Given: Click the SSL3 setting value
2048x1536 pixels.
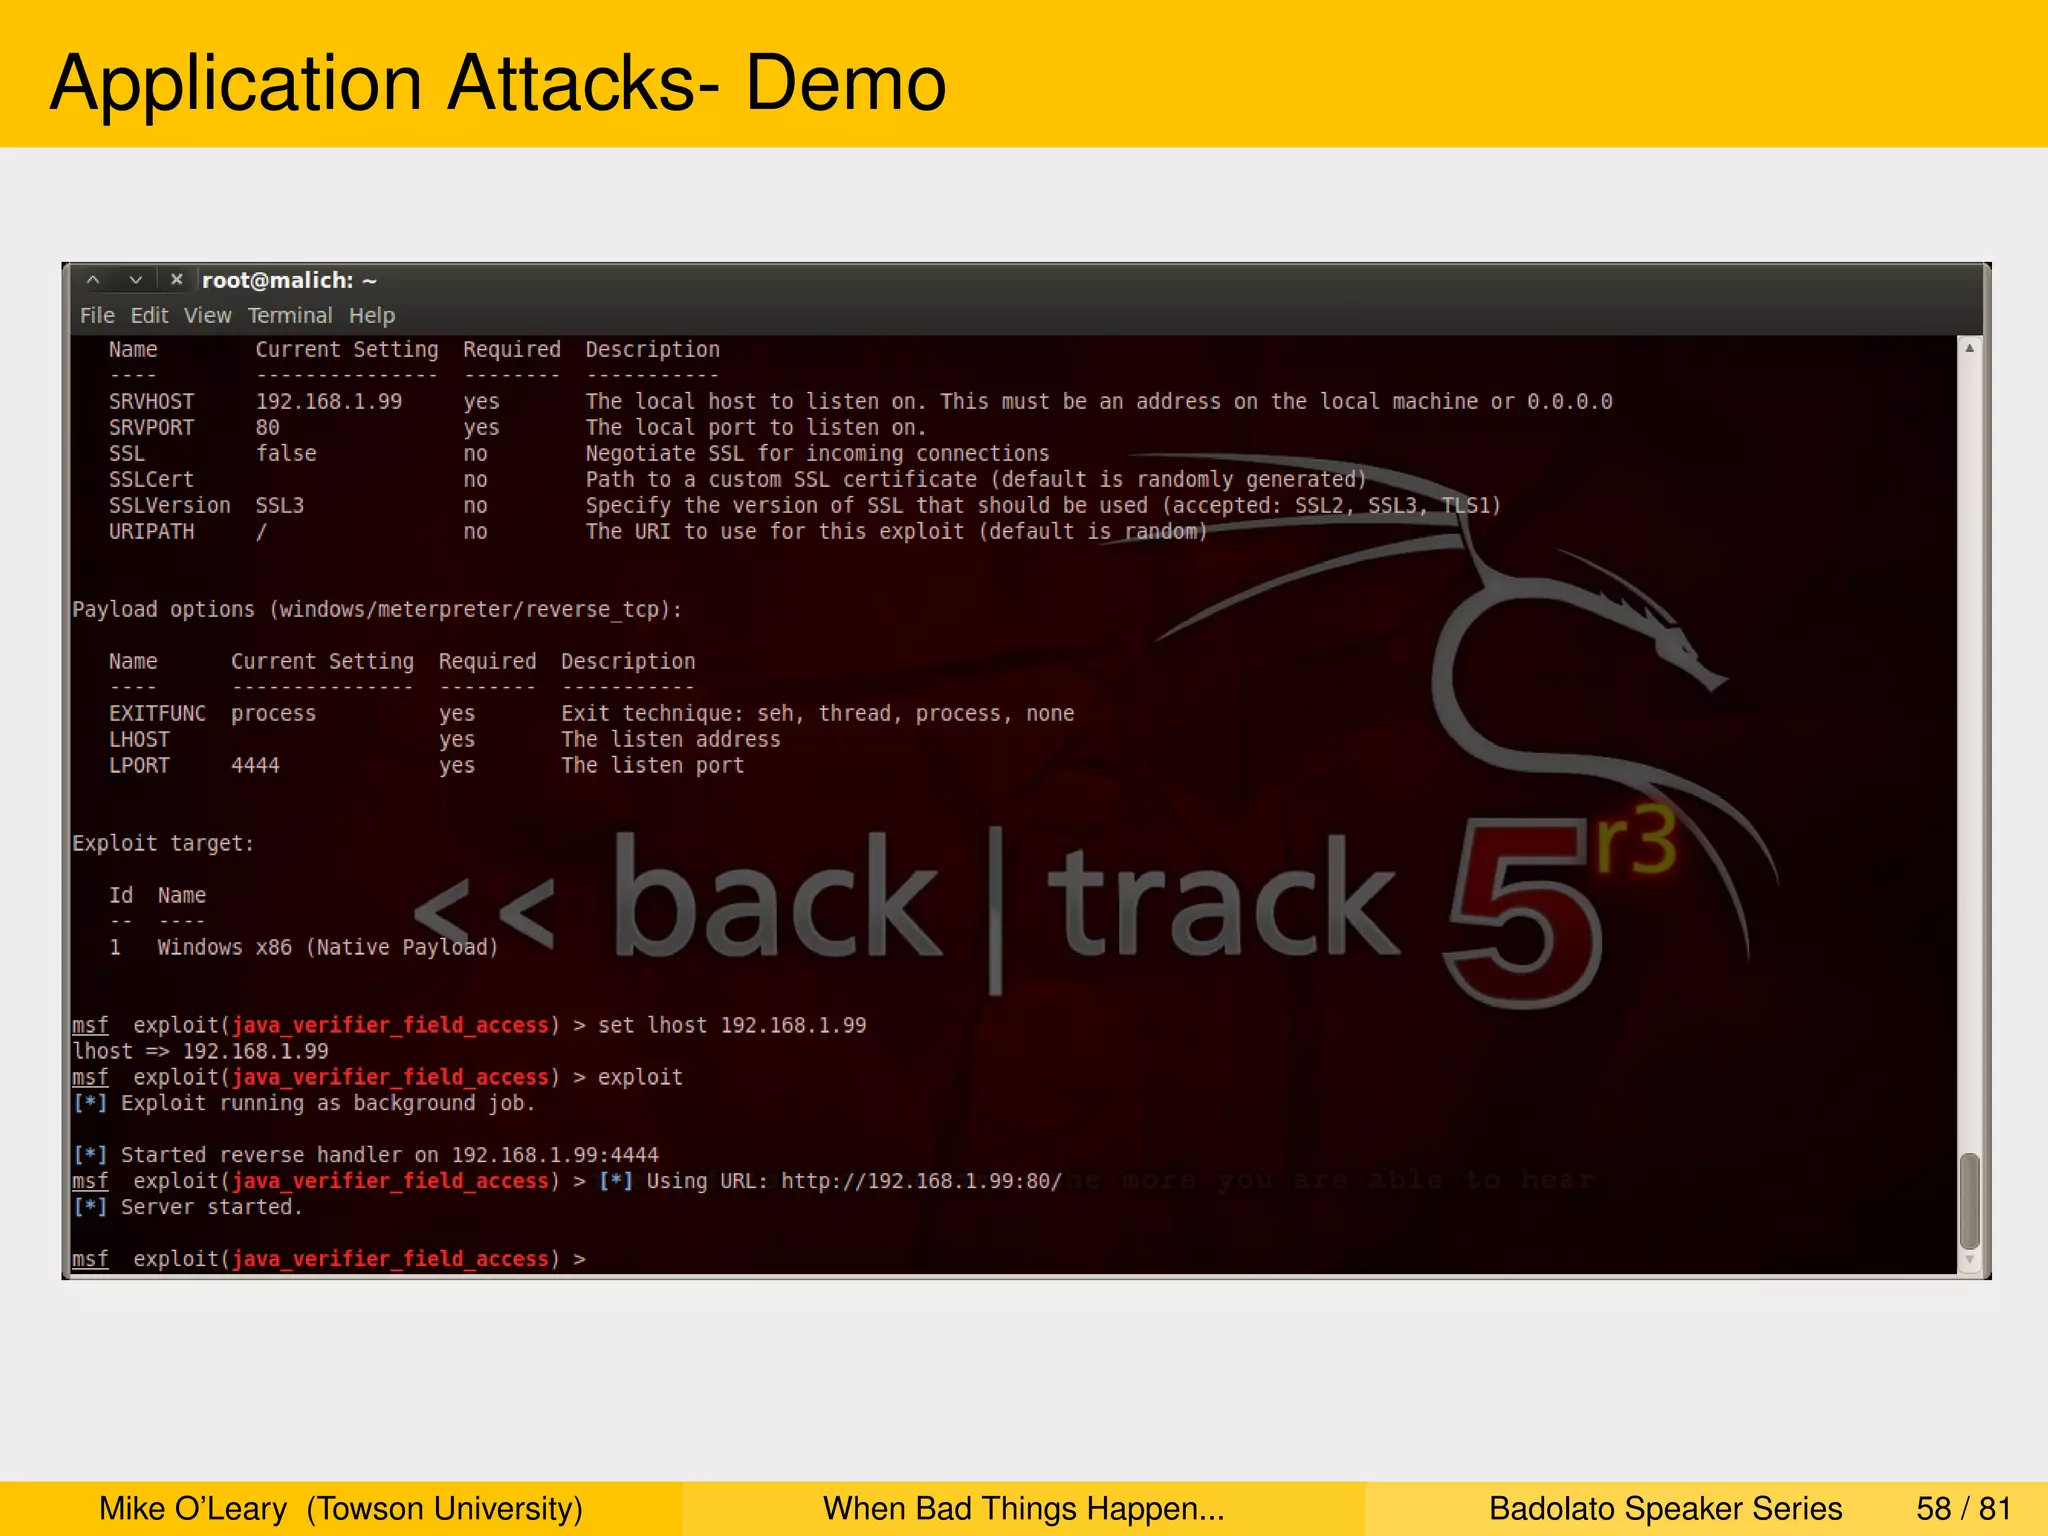Looking at the screenshot, I should click(x=280, y=505).
